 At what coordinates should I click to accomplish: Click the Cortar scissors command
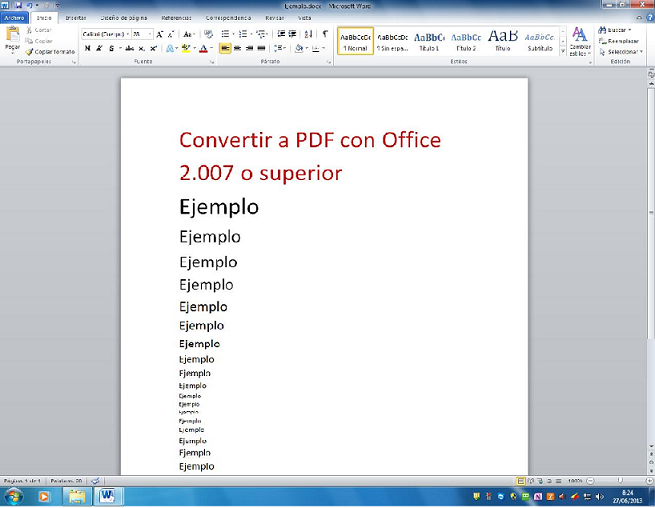pos(38,30)
